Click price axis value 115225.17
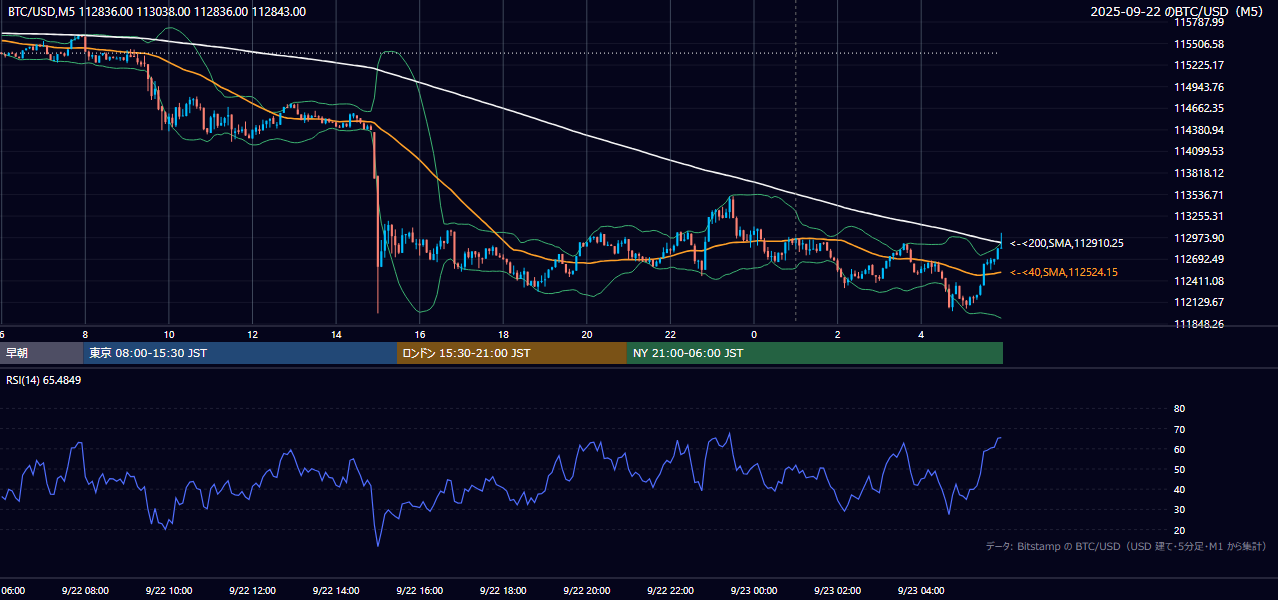Viewport: 1278px width, 600px height. point(1198,65)
